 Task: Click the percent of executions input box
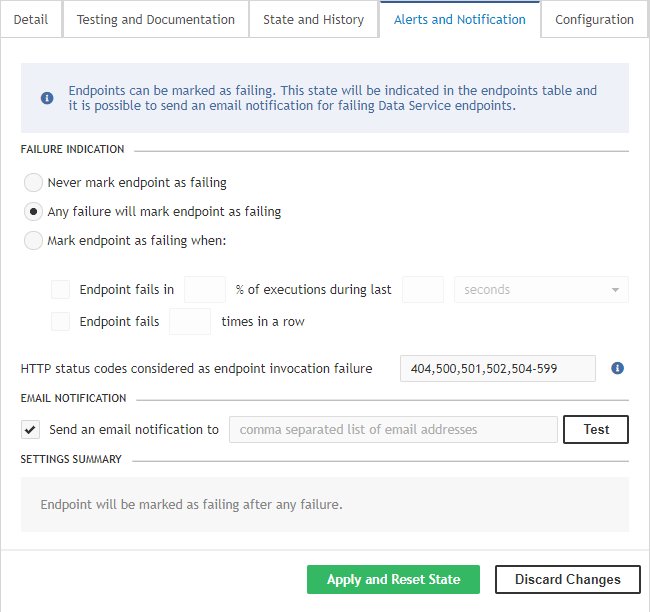[x=205, y=290]
